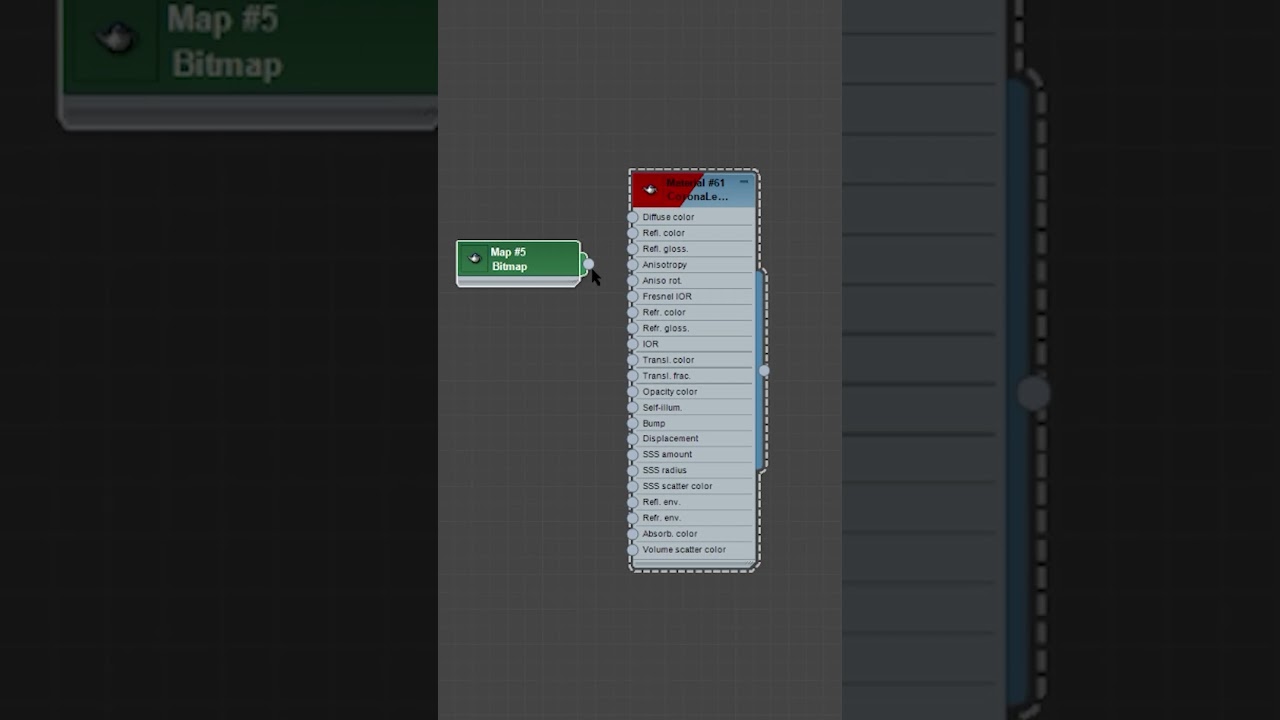
Task: Click the Material #61 node output socket
Action: [764, 370]
